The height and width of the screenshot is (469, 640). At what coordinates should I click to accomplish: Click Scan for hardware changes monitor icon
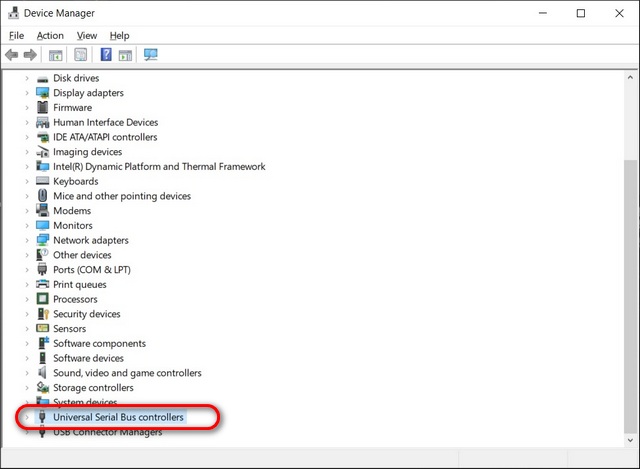click(x=151, y=54)
